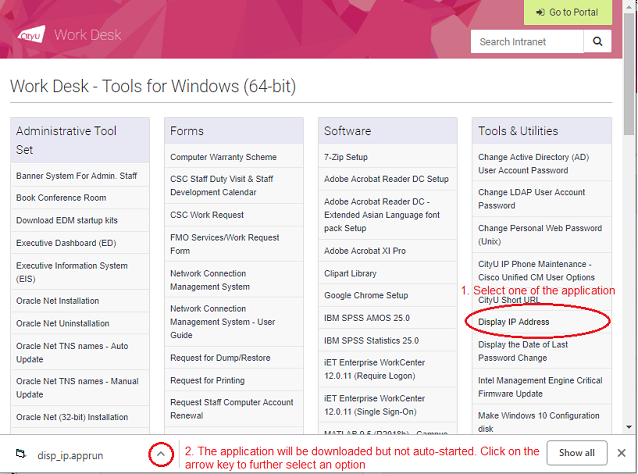Open the Display IP Address link
This screenshot has height=474, width=638.
pyautogui.click(x=513, y=322)
